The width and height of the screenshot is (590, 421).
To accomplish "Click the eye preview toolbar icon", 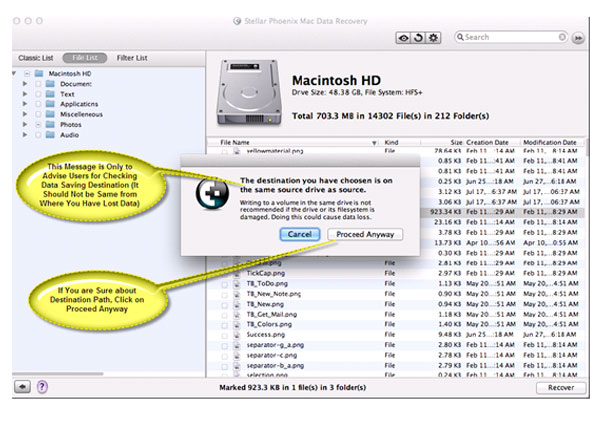I will point(403,38).
